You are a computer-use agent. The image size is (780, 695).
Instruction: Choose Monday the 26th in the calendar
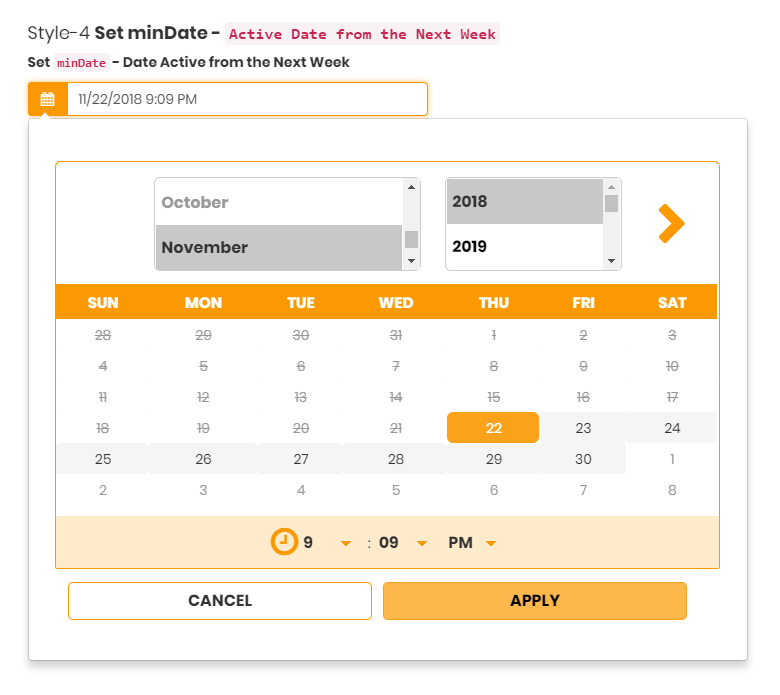coord(203,459)
